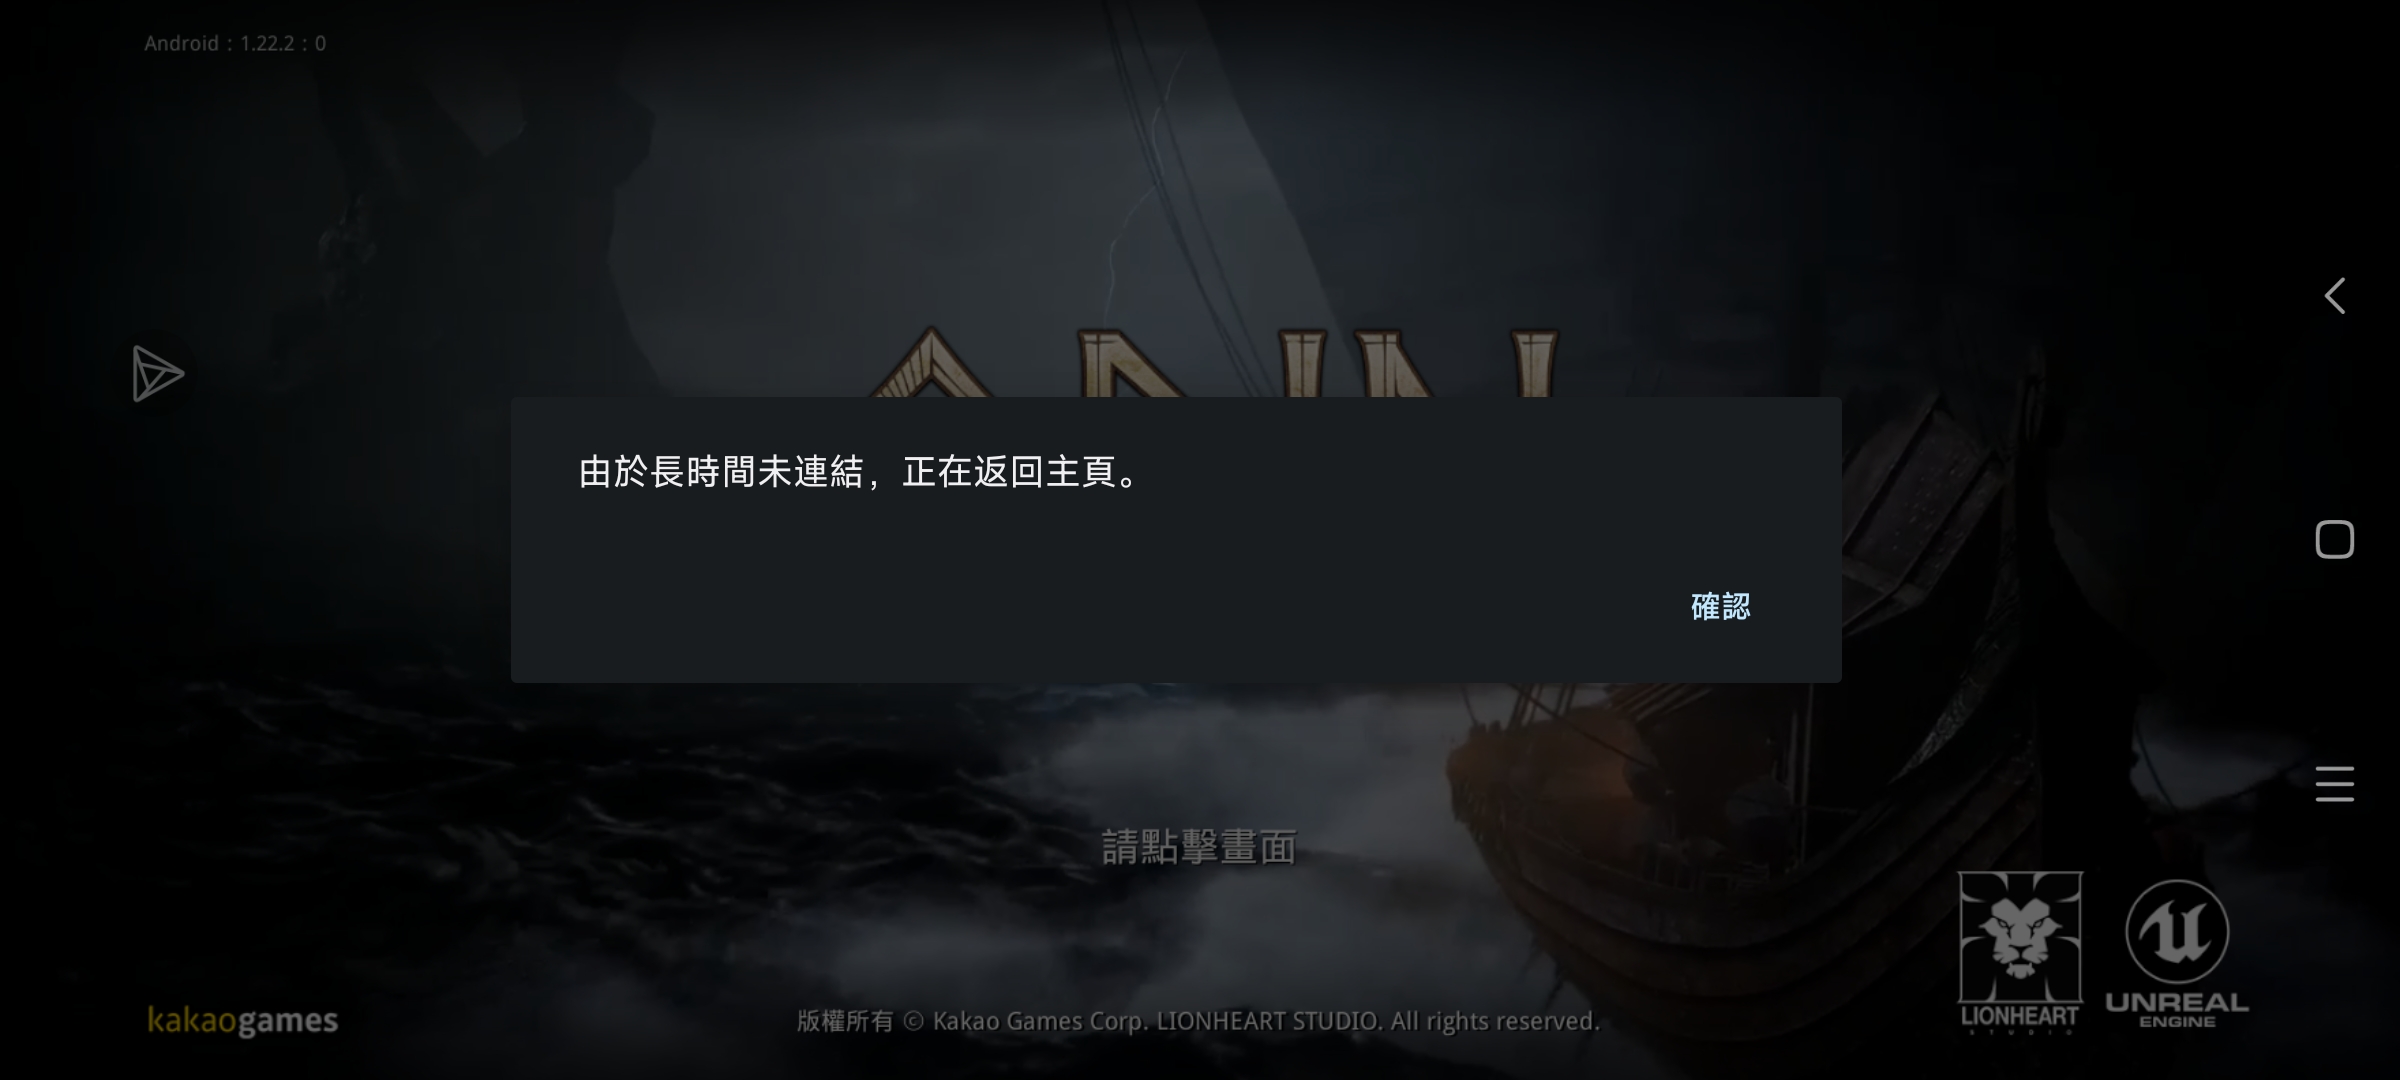Tap the UNREAL ENGINE text under logo
Viewport: 2400px width, 1080px height.
coord(2177,1010)
